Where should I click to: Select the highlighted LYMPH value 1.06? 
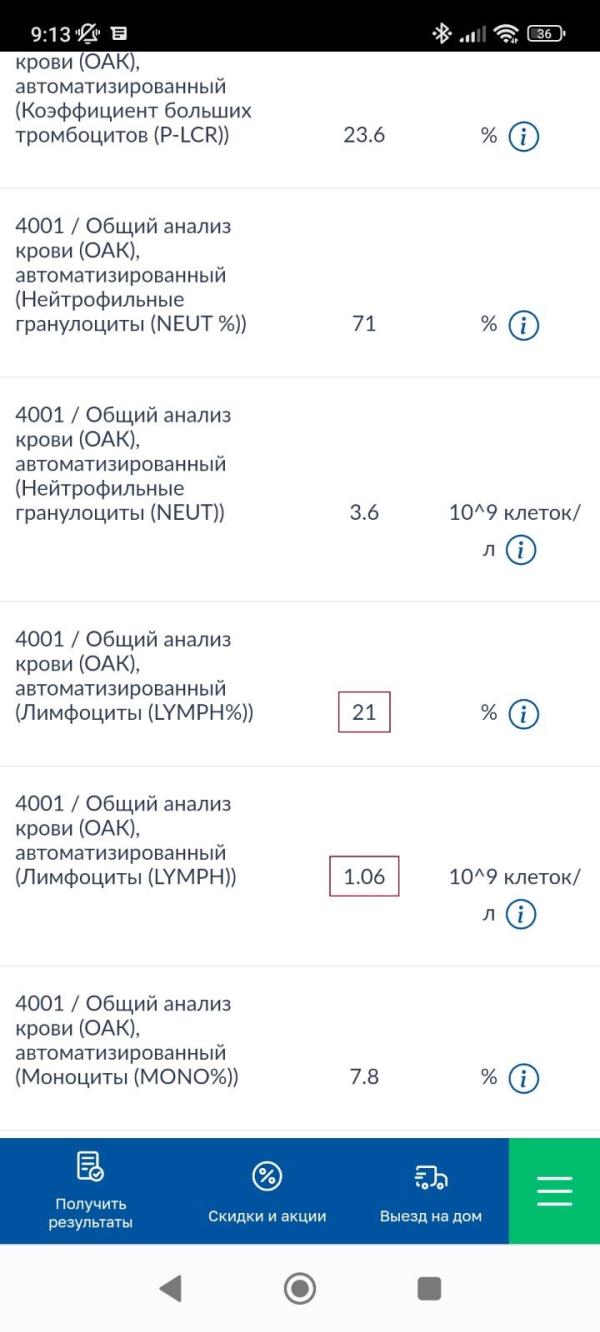[x=364, y=877]
